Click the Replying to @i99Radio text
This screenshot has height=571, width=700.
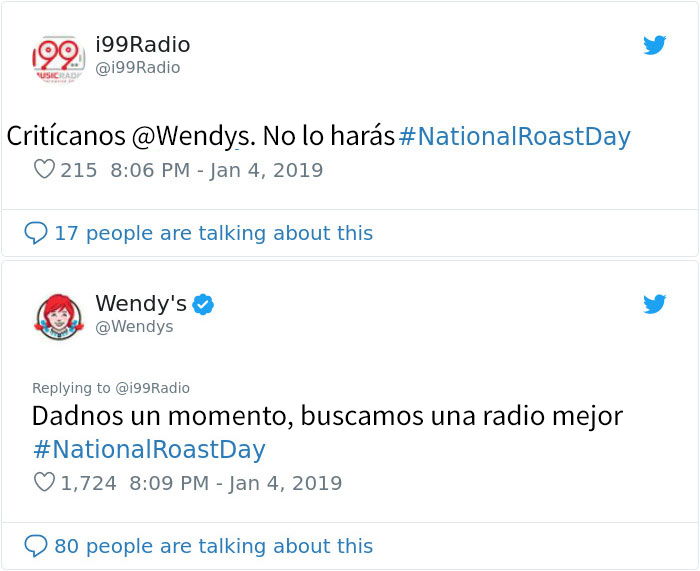tap(111, 388)
